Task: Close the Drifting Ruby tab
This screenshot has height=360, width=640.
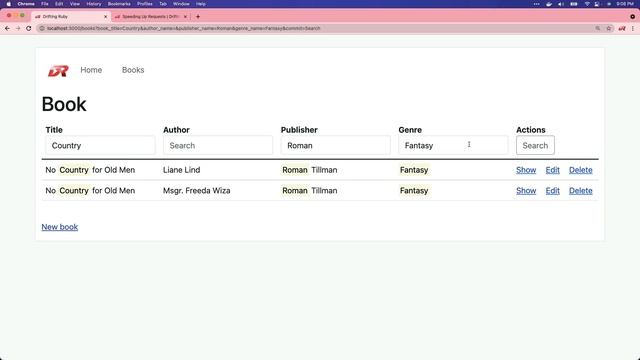Action: 105,17
